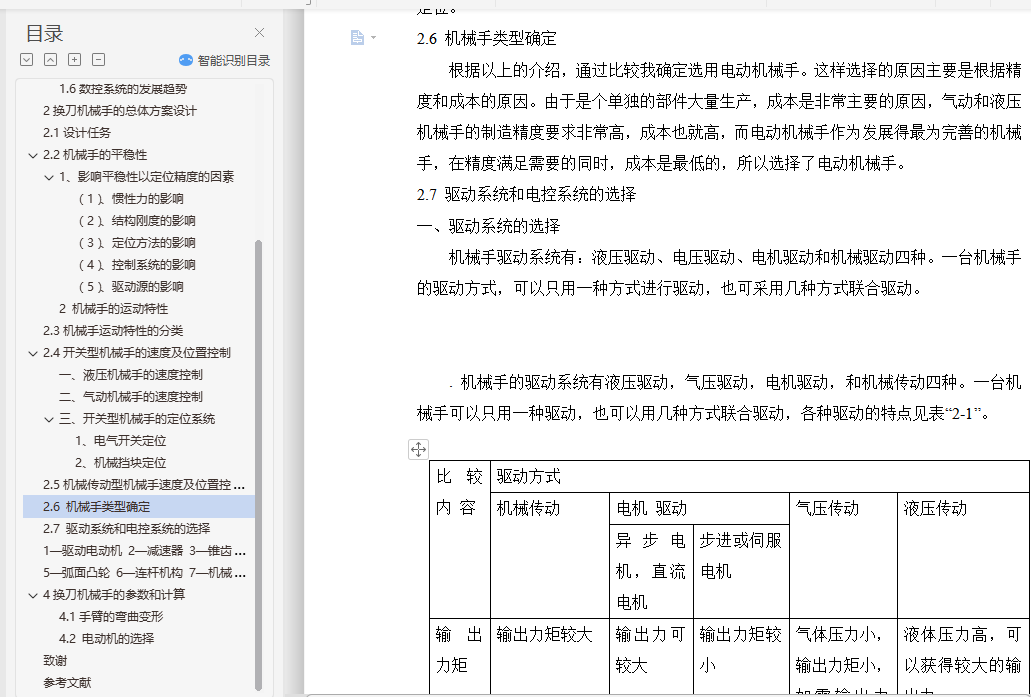Collapse the 2.2 机械手的平稳性 outline node

coord(33,155)
